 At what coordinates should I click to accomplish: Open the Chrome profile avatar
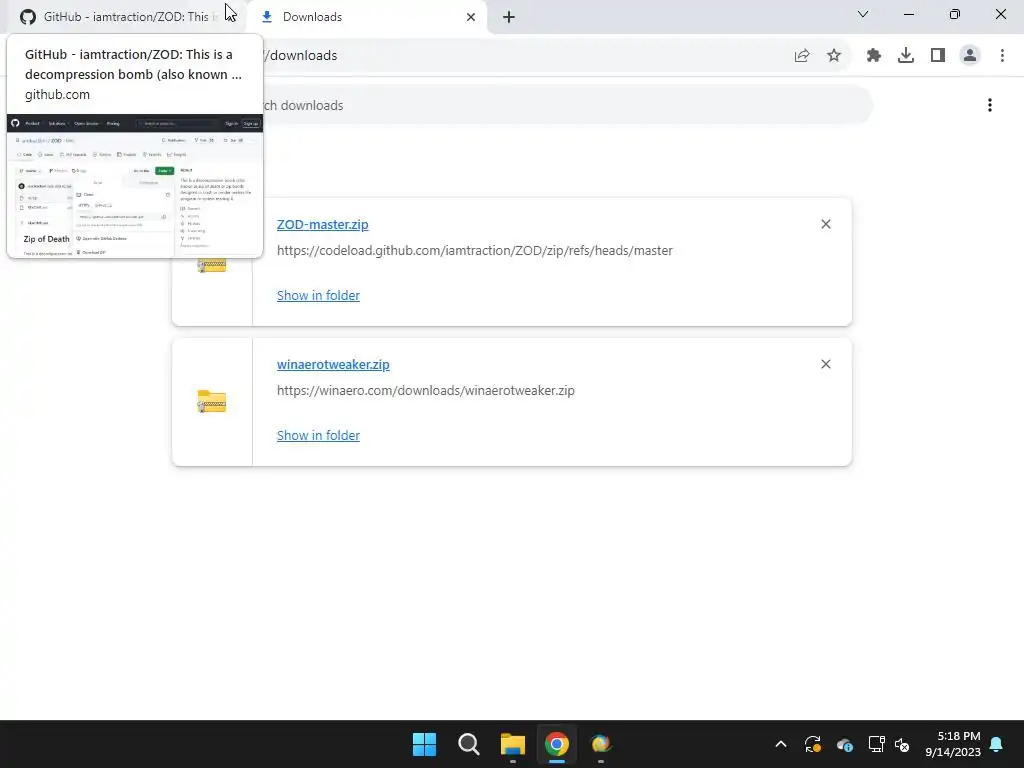pos(970,56)
